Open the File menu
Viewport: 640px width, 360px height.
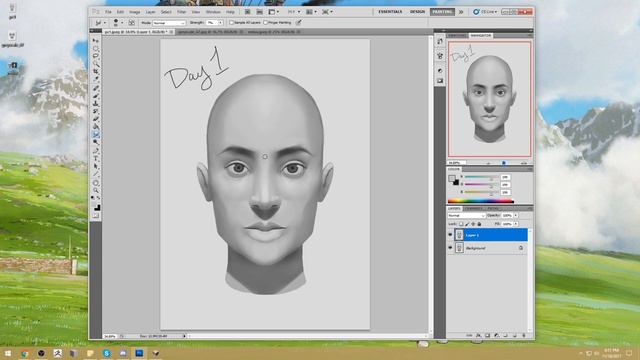tap(108, 12)
